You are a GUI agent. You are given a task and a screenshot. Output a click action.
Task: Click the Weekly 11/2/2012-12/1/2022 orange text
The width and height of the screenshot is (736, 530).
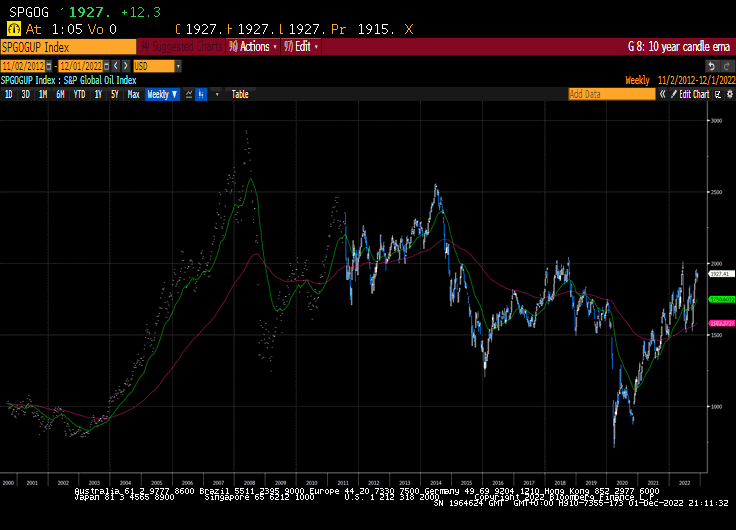(680, 80)
